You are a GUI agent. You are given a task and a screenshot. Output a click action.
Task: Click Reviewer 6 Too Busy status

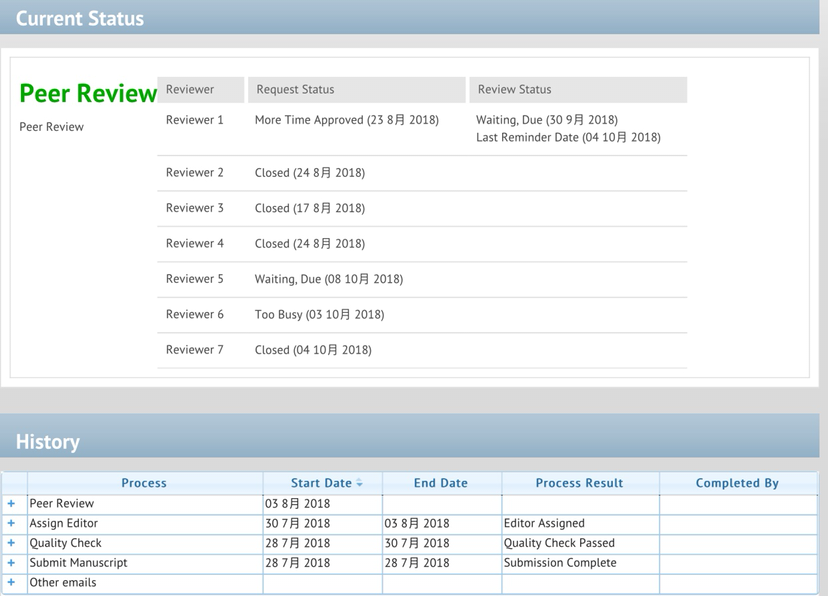coord(319,314)
